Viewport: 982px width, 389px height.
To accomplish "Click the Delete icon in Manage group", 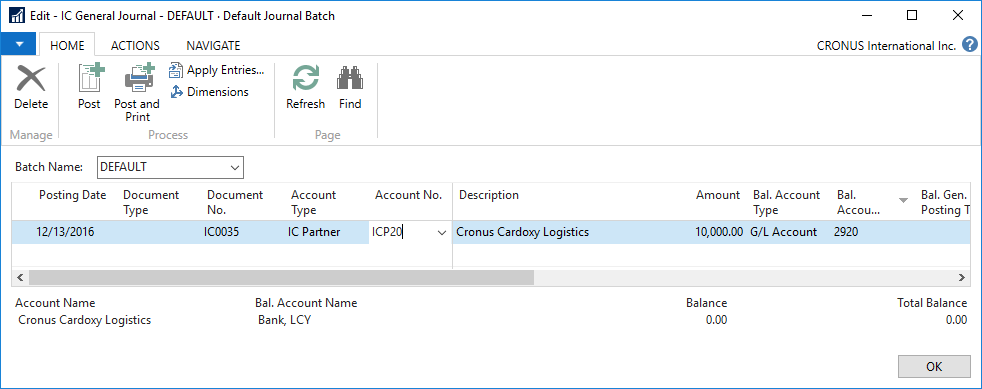I will tap(31, 80).
